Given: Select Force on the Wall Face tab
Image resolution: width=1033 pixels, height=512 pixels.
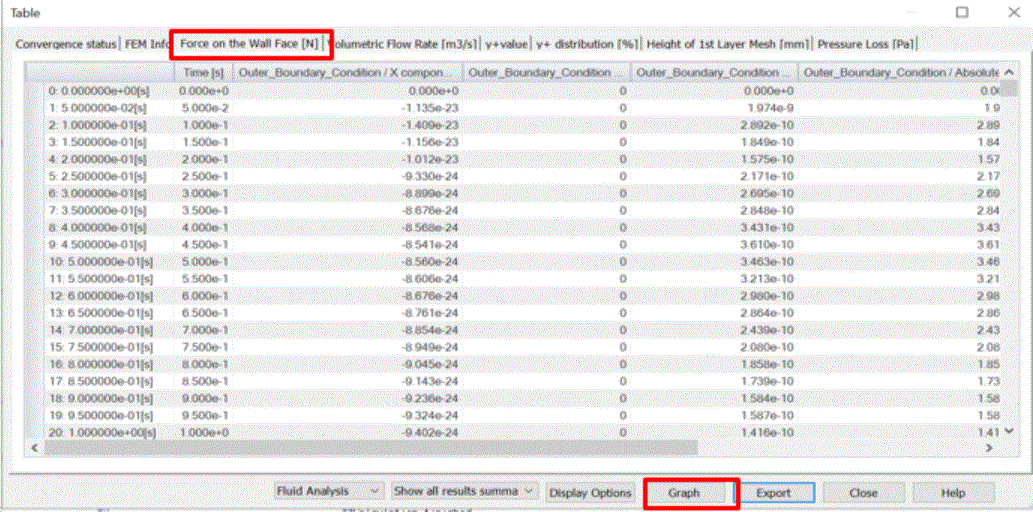Looking at the screenshot, I should (248, 44).
